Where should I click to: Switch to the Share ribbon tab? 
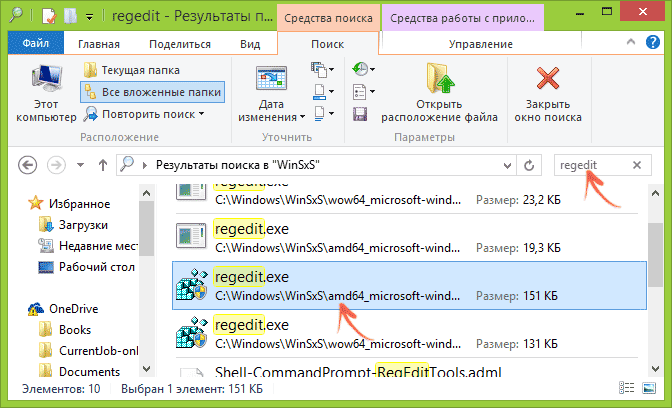[x=180, y=44]
